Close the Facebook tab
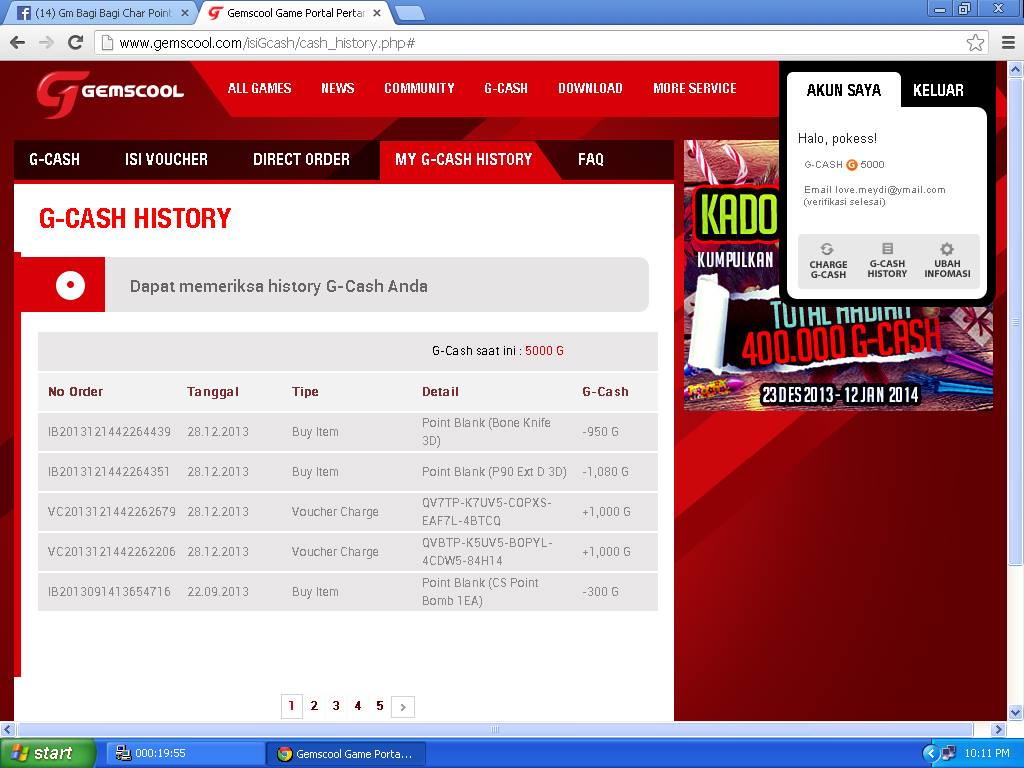The width and height of the screenshot is (1024, 768). pos(185,13)
